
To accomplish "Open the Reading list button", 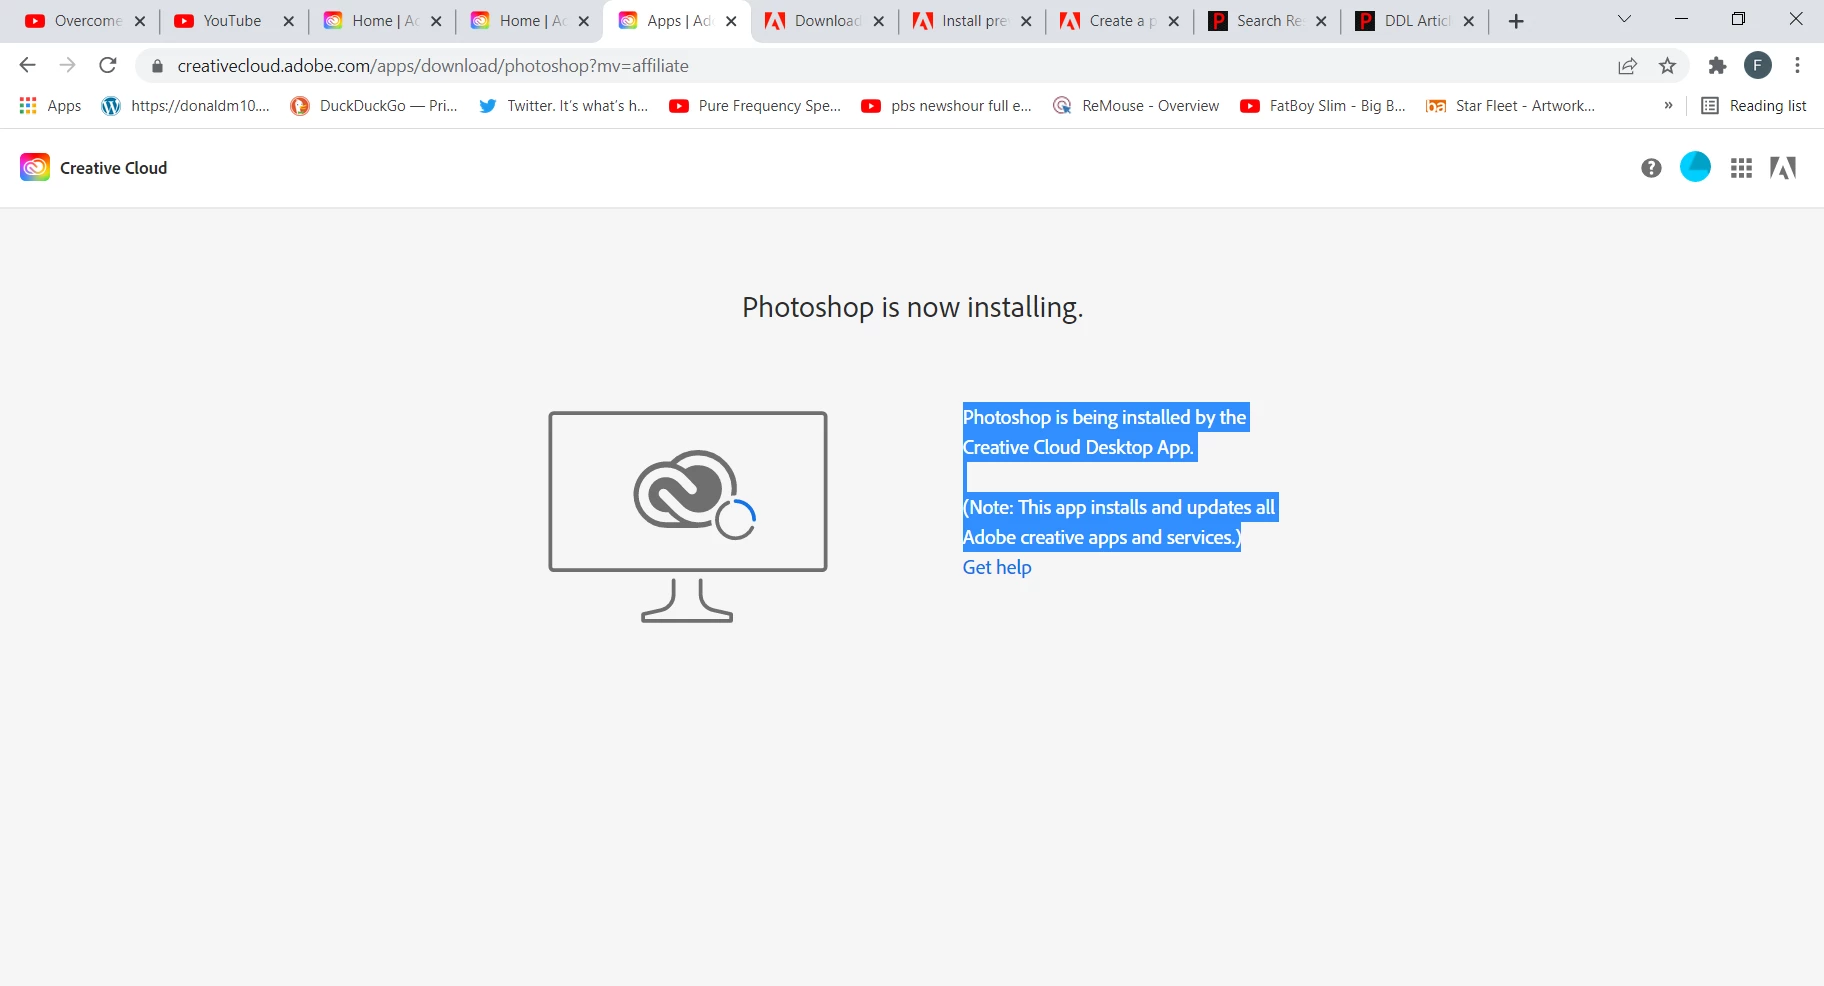I will point(1755,106).
